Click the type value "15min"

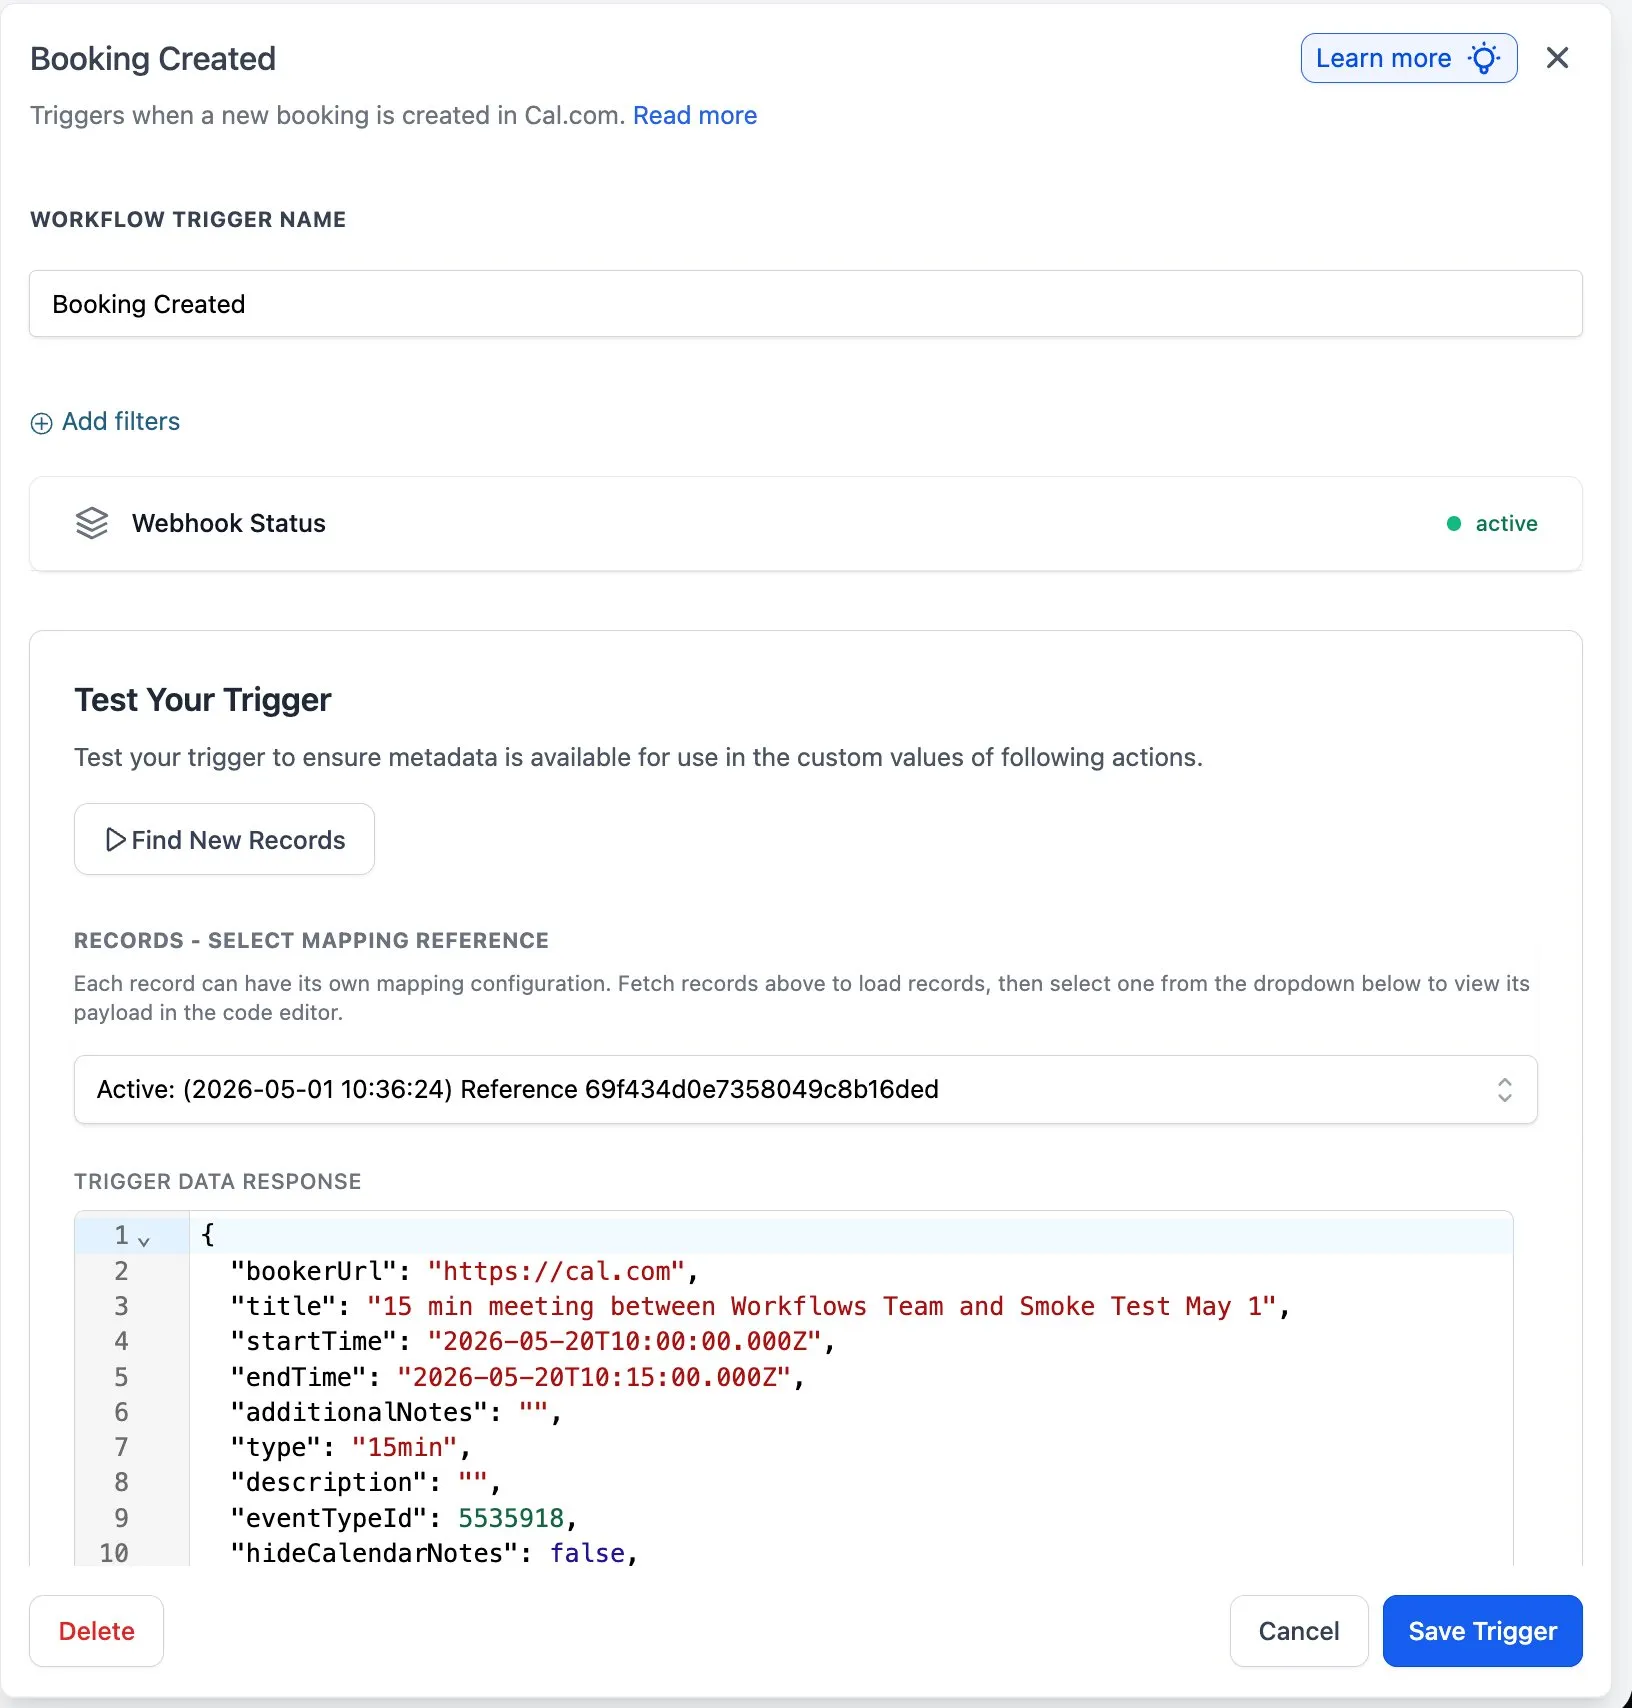(x=405, y=1447)
